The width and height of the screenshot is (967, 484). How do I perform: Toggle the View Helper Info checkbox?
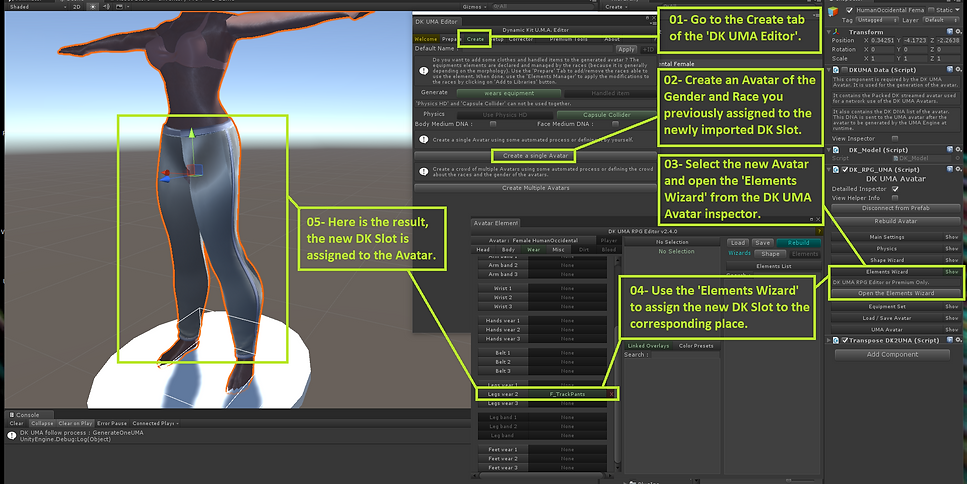(x=895, y=198)
